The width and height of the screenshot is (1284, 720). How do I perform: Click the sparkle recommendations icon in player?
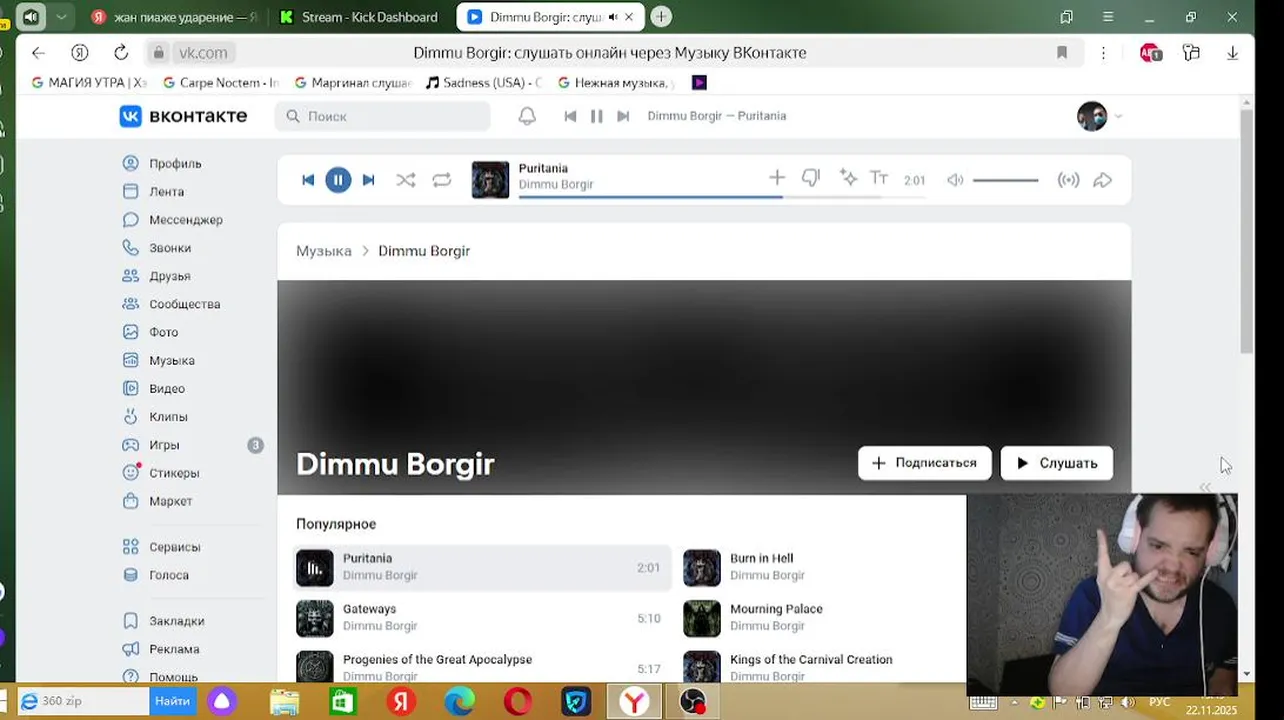(848, 178)
